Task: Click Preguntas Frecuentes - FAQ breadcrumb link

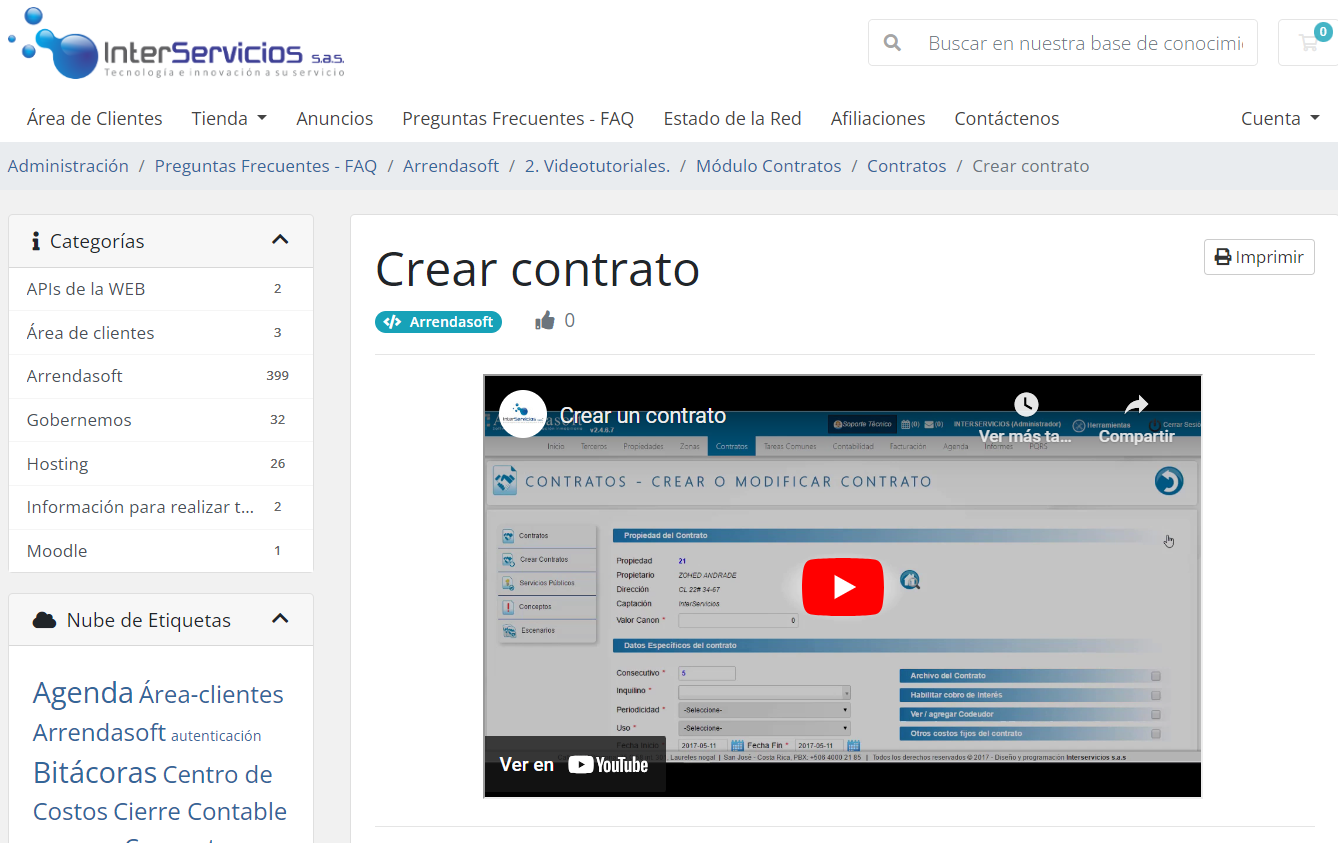Action: (x=266, y=166)
